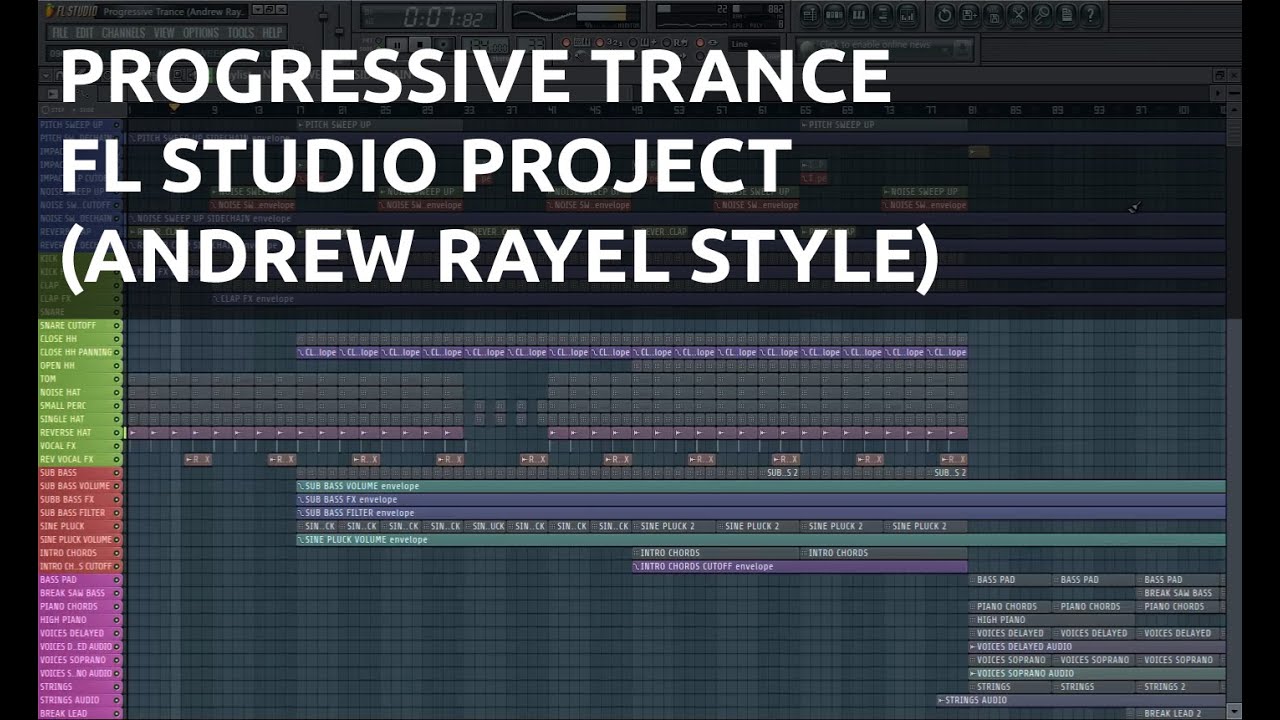
Task: Select the SUB BASS VOLUME envelope clip
Action: [x=761, y=486]
